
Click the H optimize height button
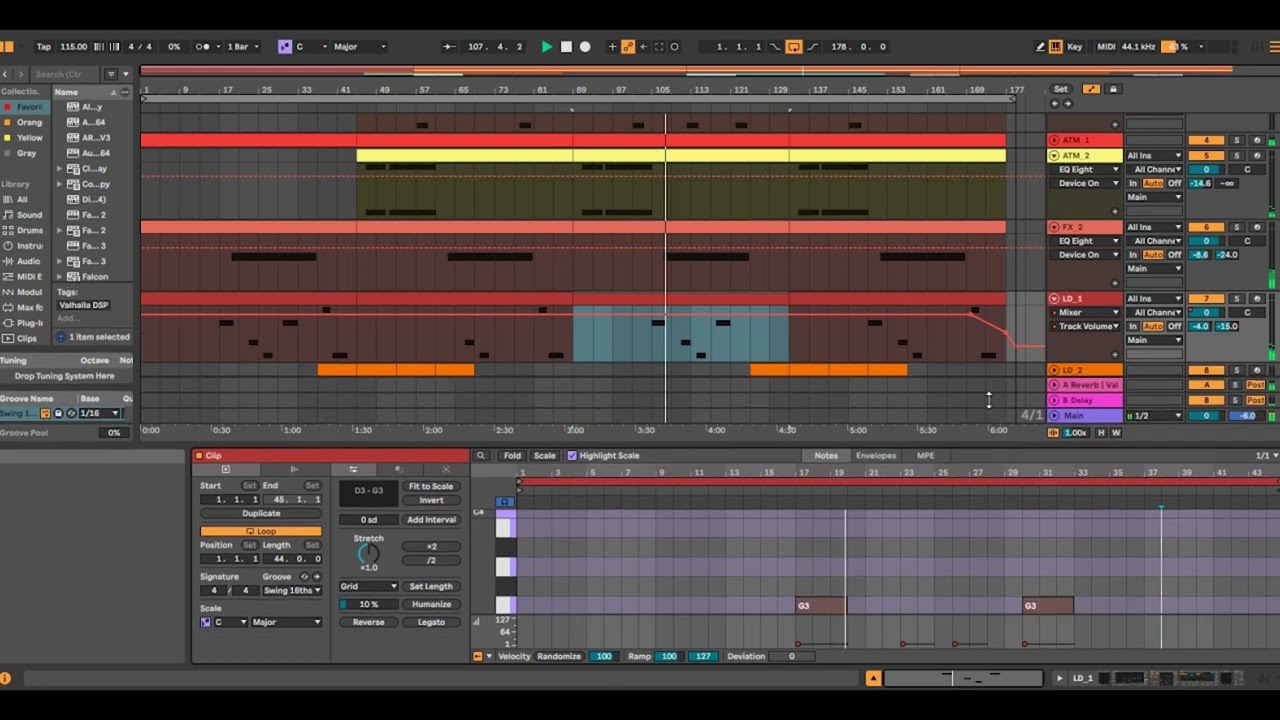pyautogui.click(x=1101, y=433)
